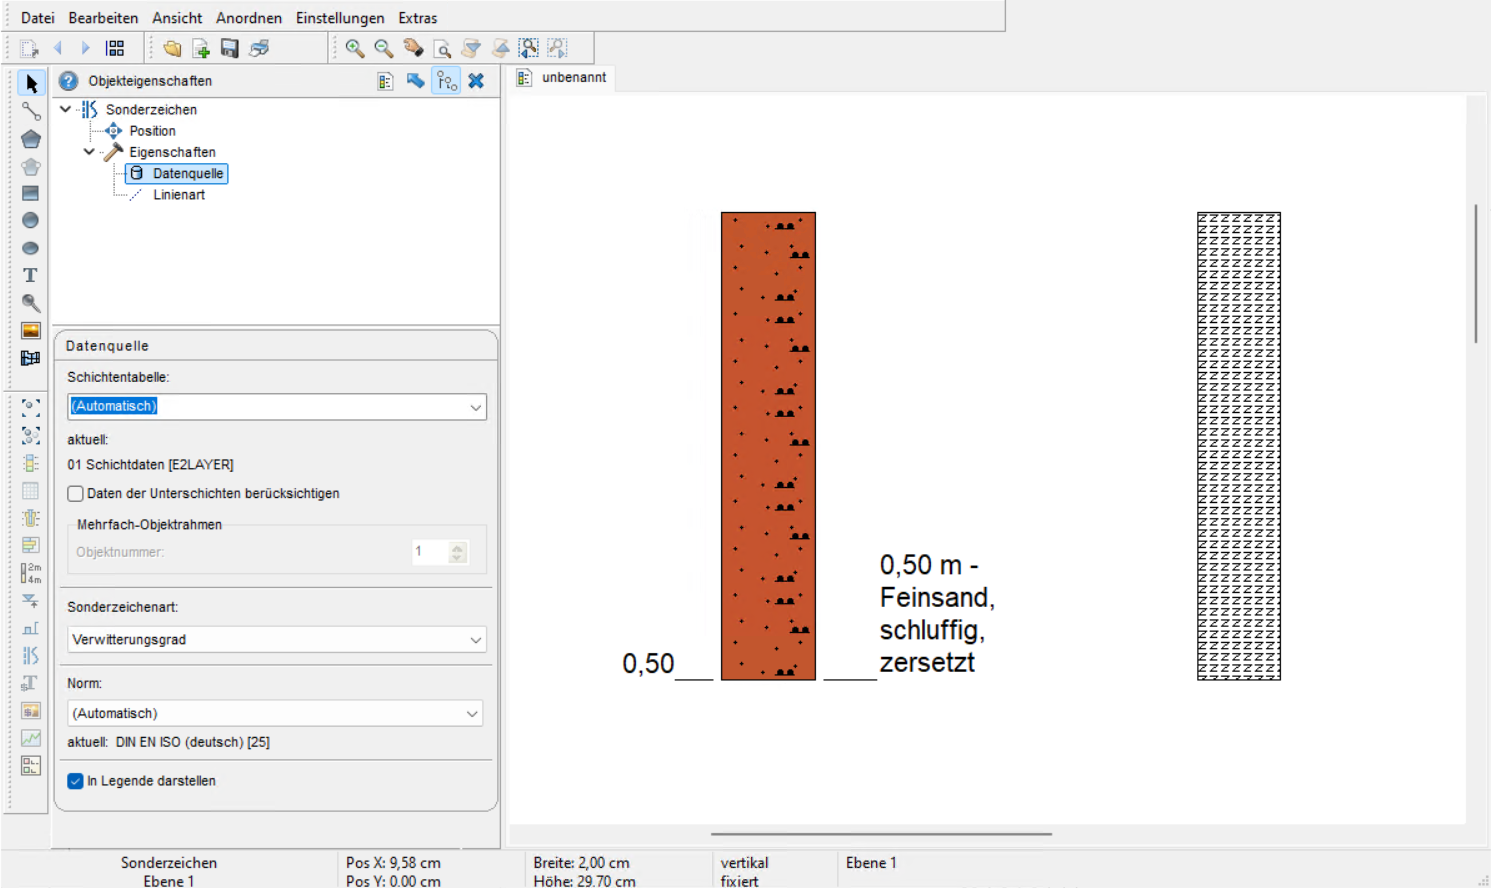Click the table grid tool in left toolbar
The image size is (1491, 888).
pos(31,490)
